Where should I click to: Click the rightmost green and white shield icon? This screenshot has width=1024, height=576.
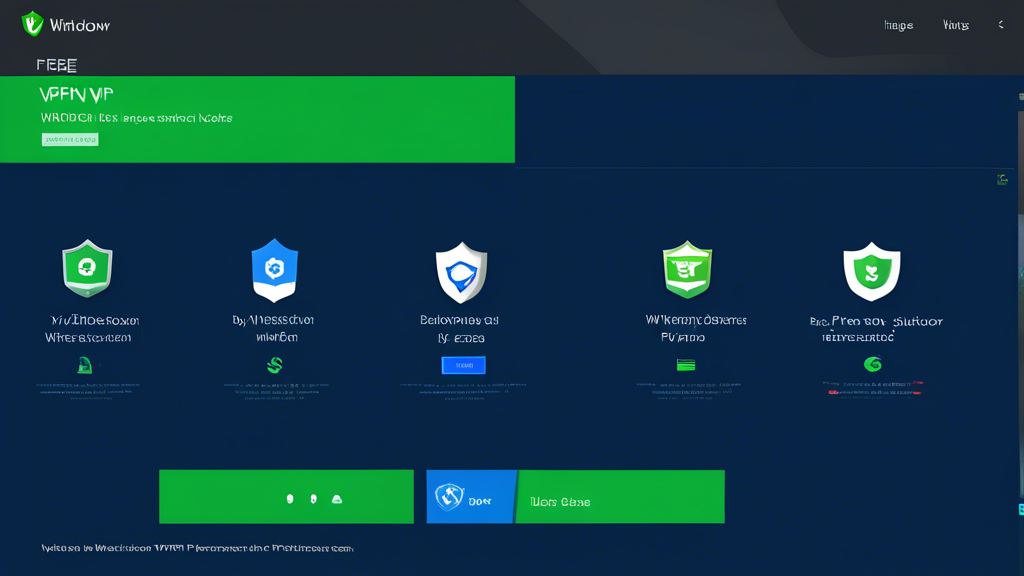tap(871, 271)
